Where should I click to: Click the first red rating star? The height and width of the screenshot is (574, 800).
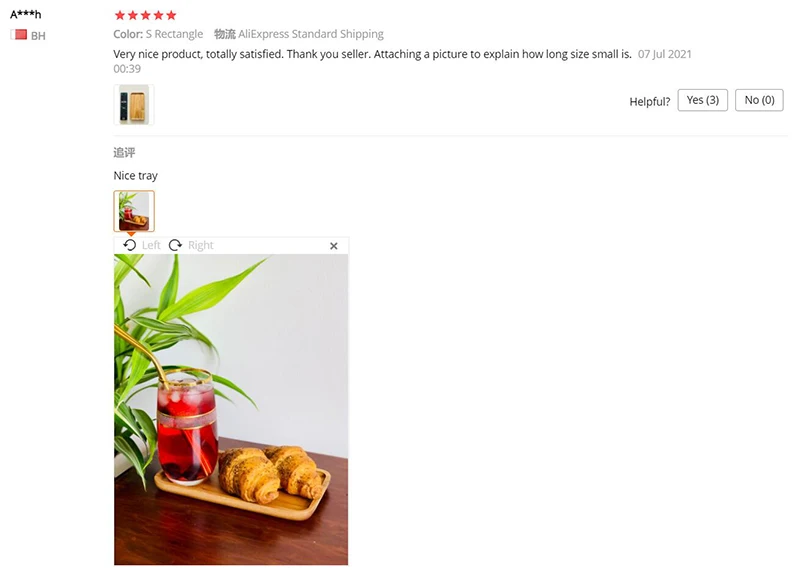tap(120, 15)
